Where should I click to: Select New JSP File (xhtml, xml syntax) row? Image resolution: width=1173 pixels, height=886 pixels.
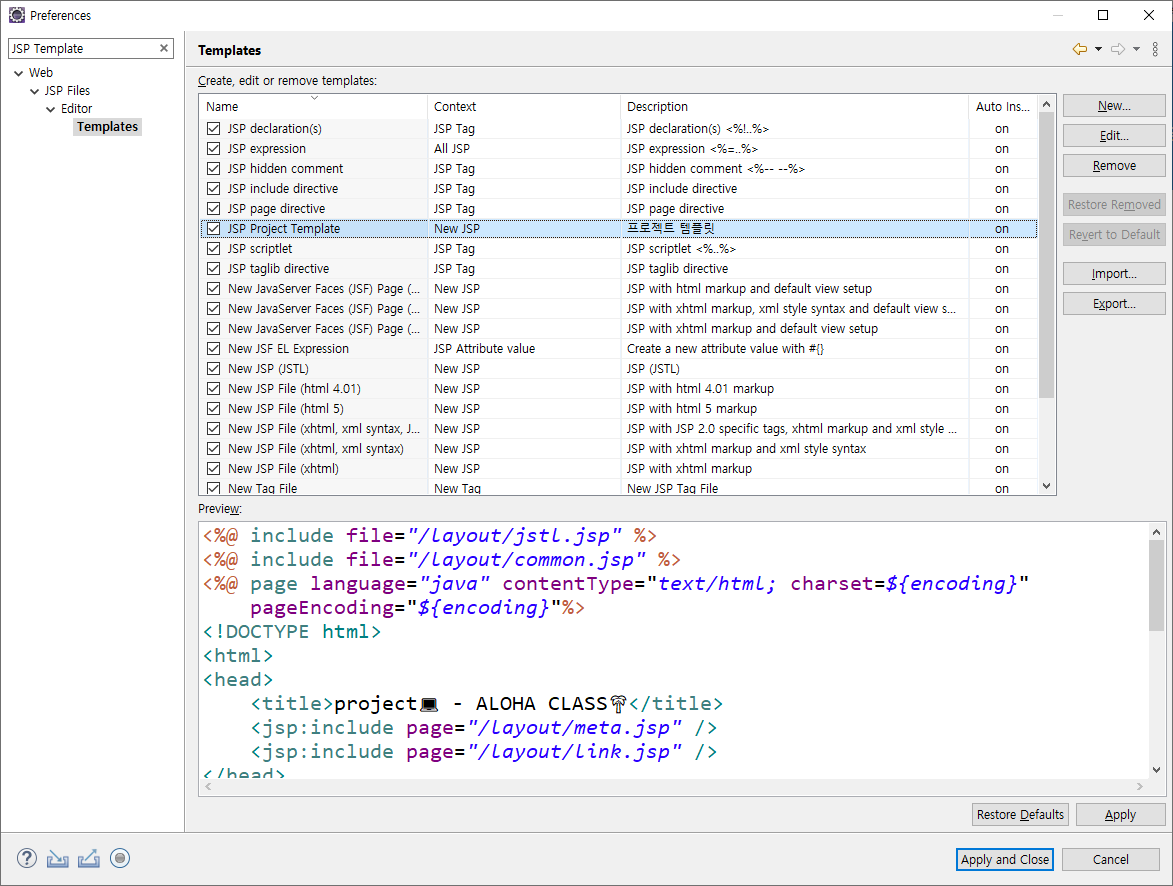(x=619, y=448)
